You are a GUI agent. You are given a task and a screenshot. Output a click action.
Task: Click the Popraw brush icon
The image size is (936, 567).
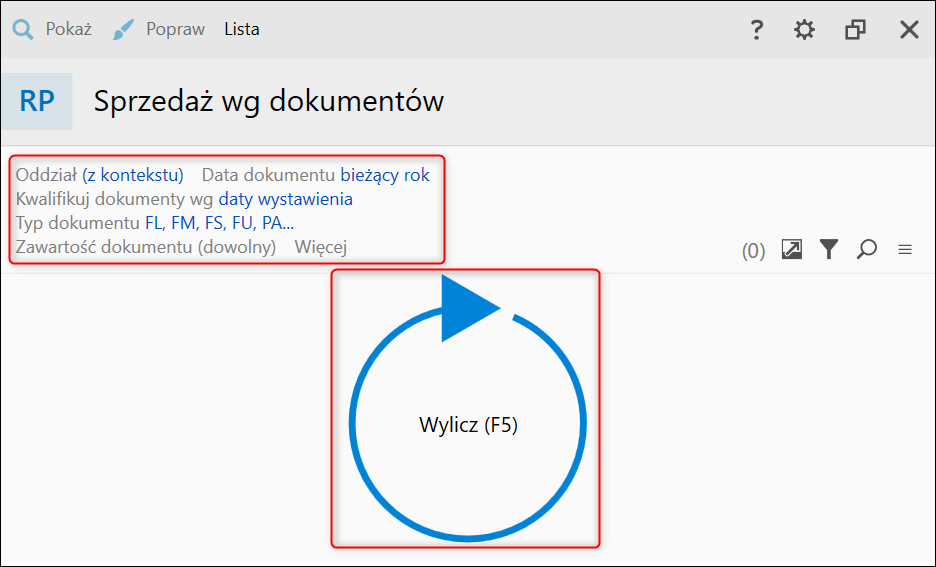point(123,30)
